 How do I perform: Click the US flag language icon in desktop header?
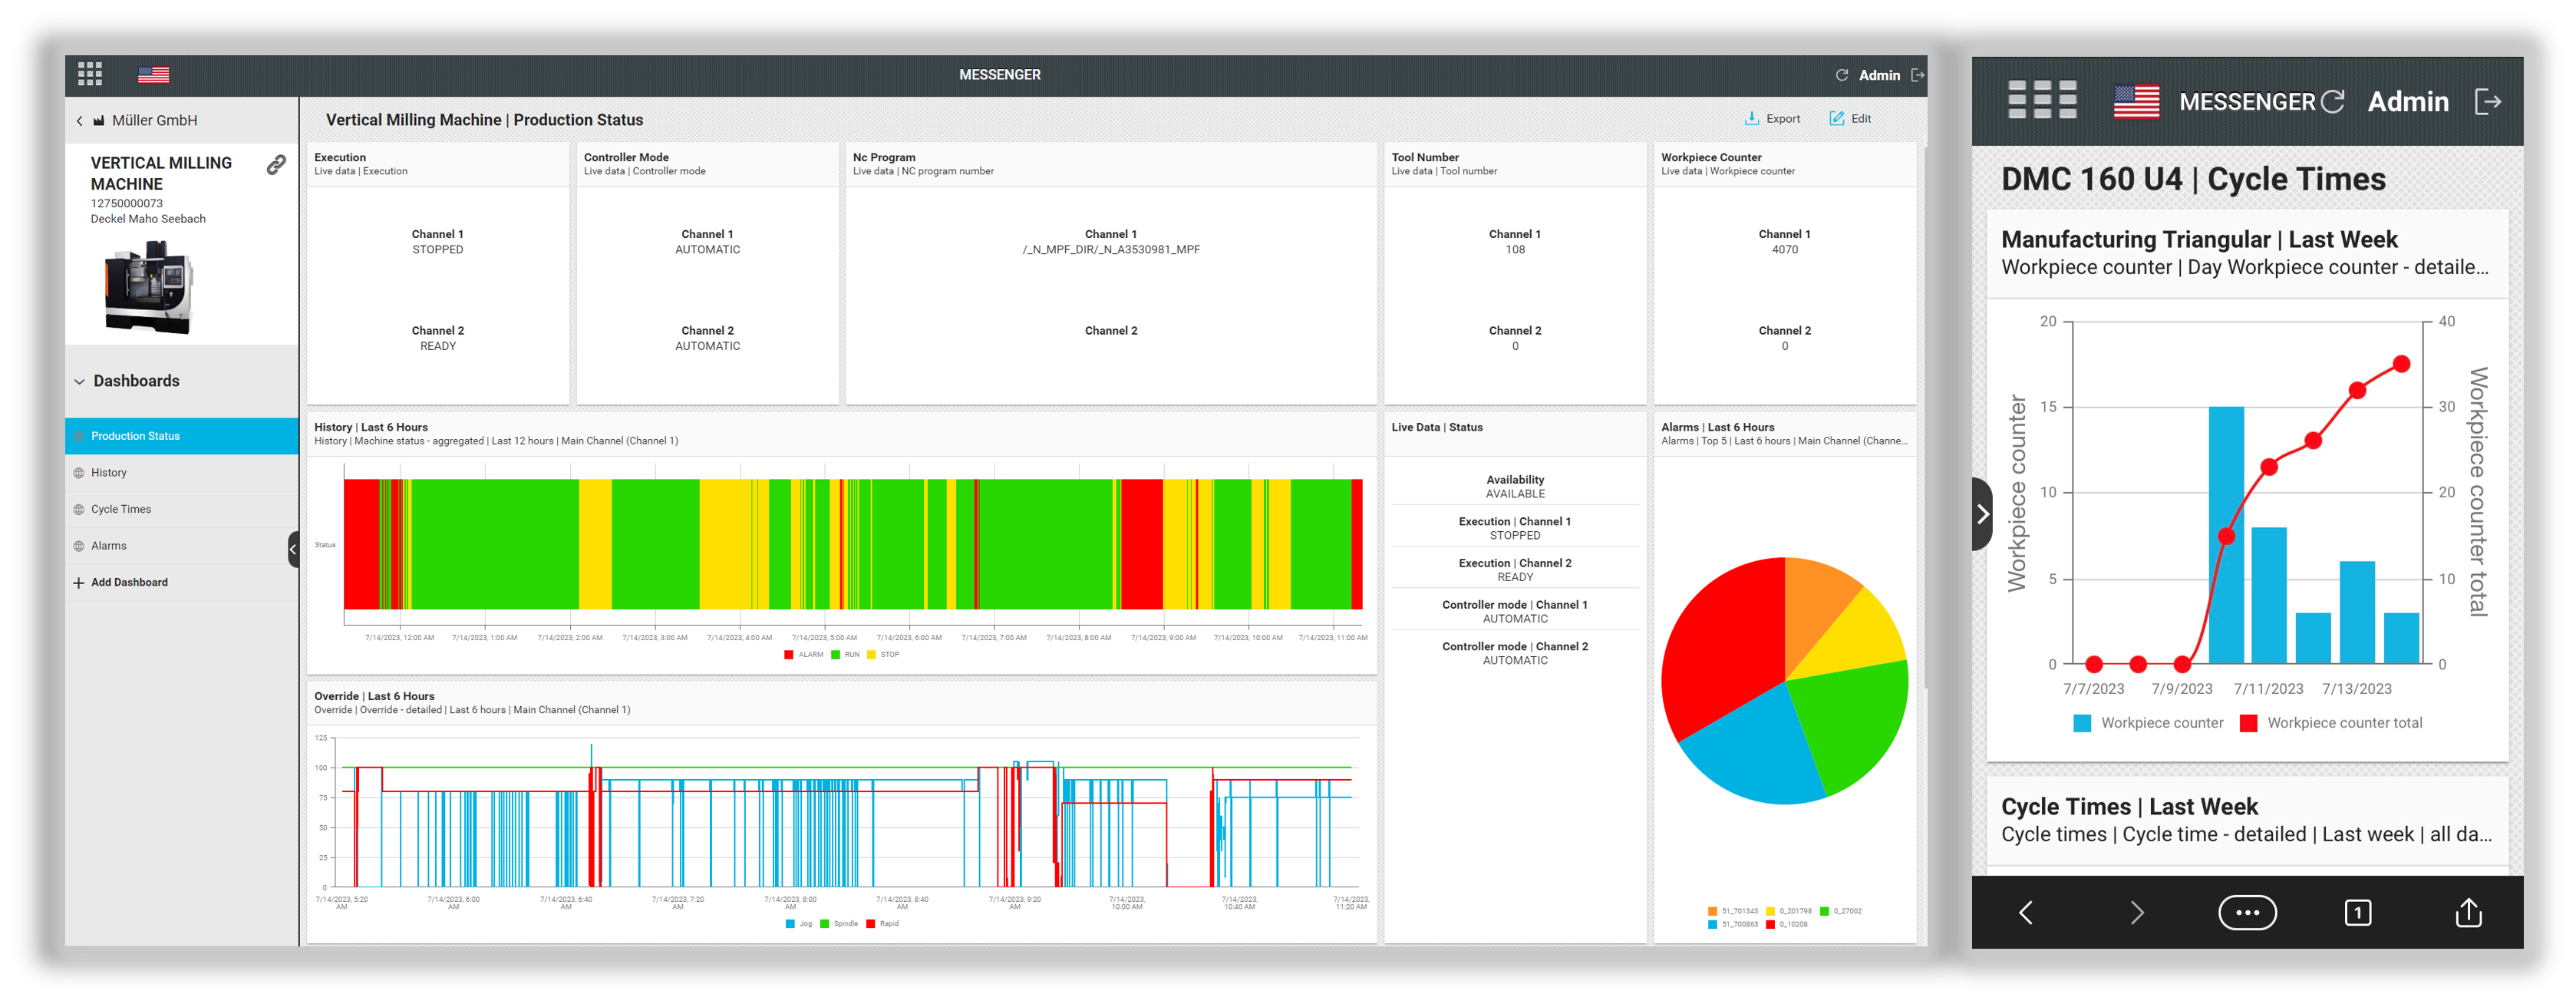pos(153,74)
